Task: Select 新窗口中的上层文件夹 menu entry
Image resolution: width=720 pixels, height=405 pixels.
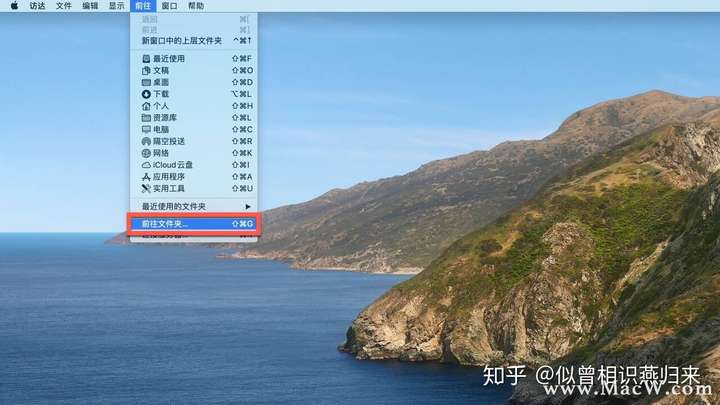Action: click(x=193, y=41)
